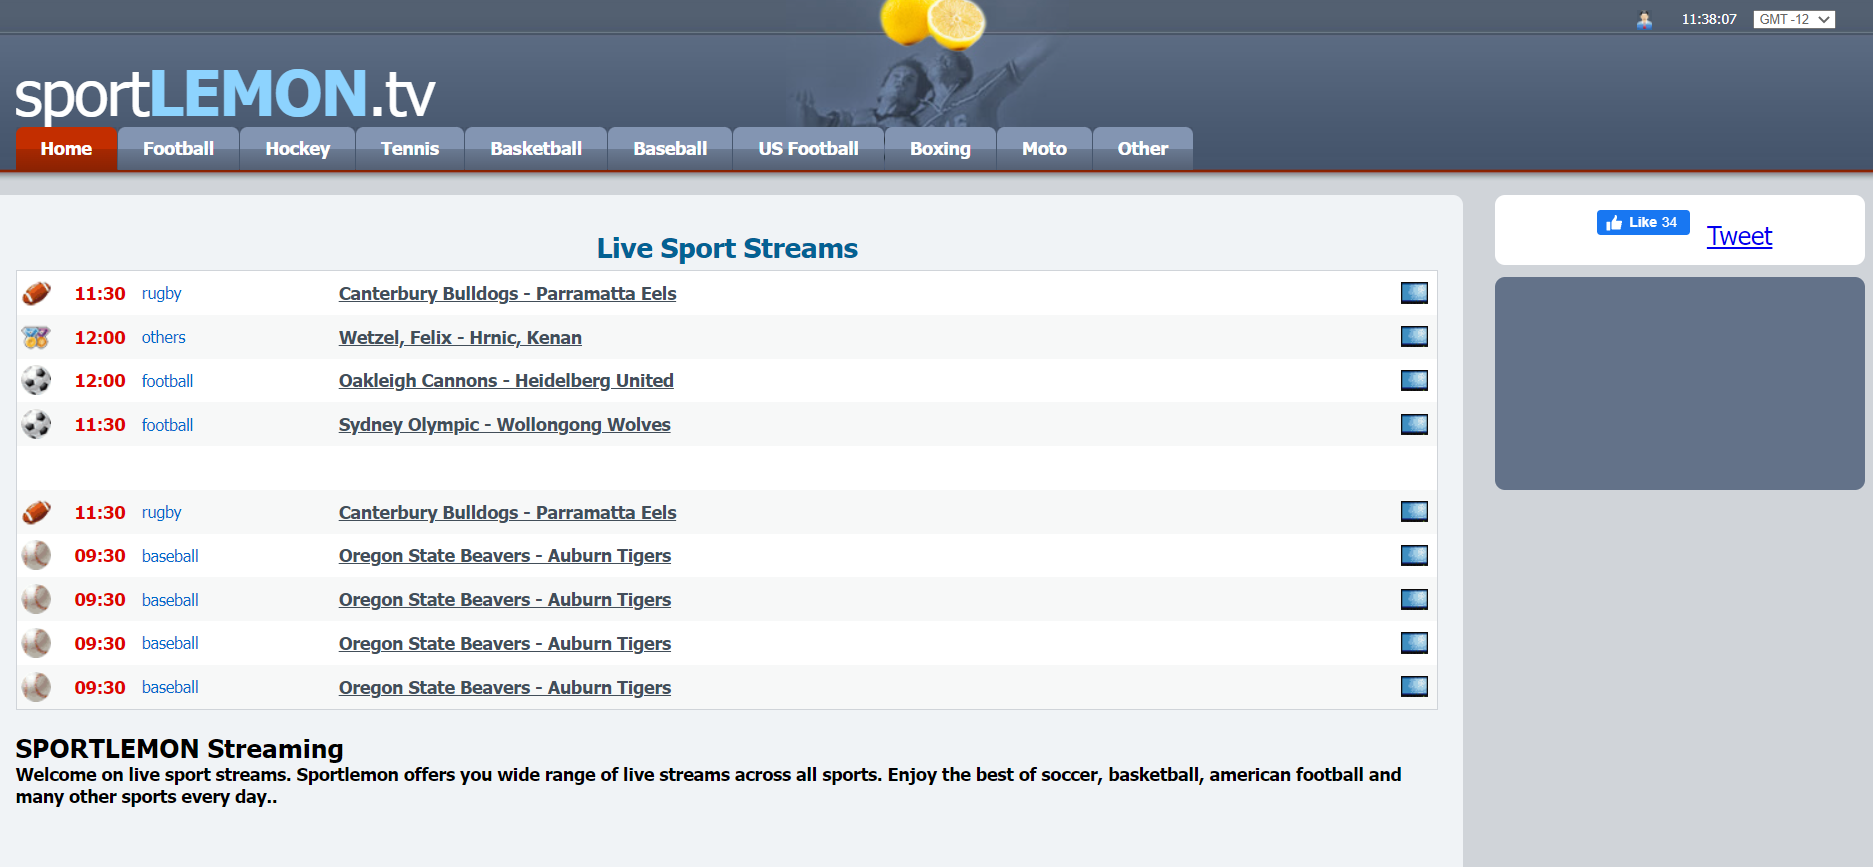Switch to the Other tab
This screenshot has height=867, width=1873.
(x=1142, y=149)
